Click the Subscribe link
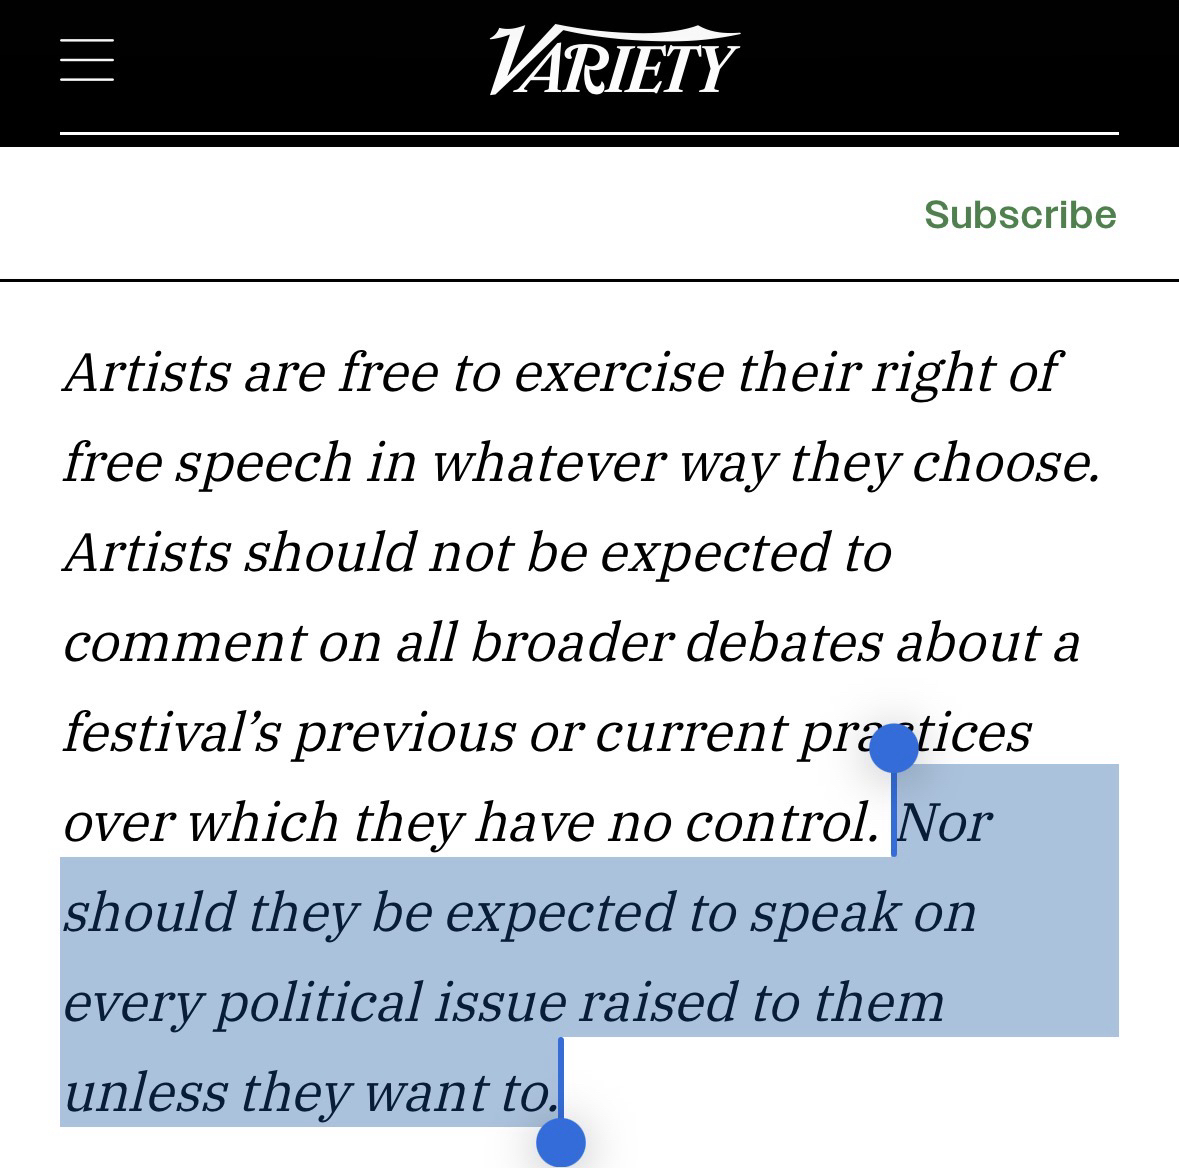 point(1019,214)
